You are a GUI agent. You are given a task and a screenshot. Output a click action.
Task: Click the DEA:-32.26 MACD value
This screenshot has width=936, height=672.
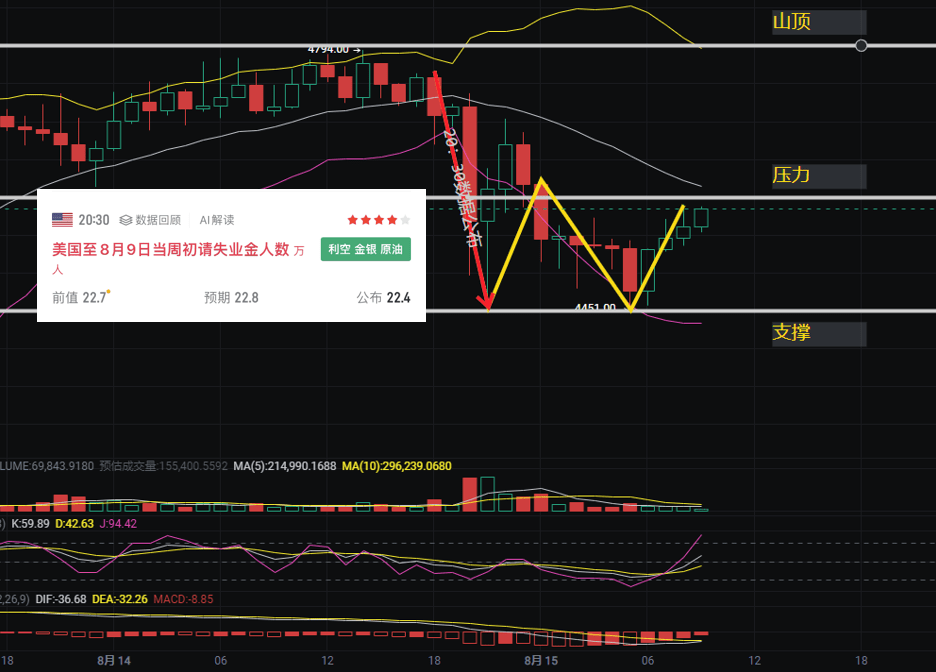click(x=119, y=599)
